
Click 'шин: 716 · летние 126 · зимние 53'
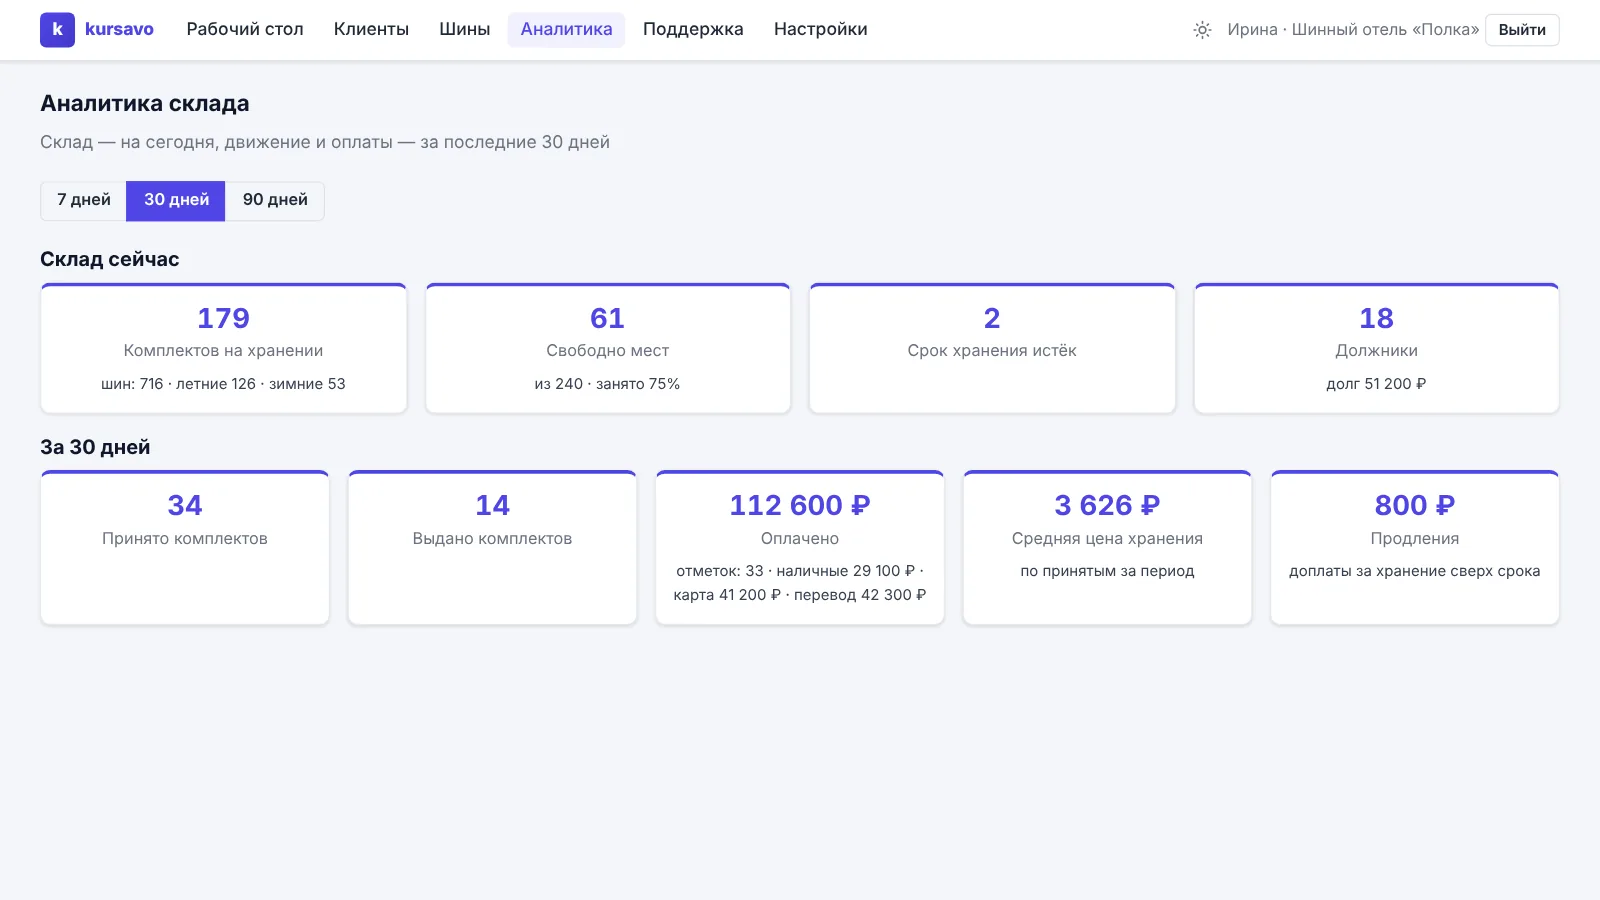coord(223,384)
